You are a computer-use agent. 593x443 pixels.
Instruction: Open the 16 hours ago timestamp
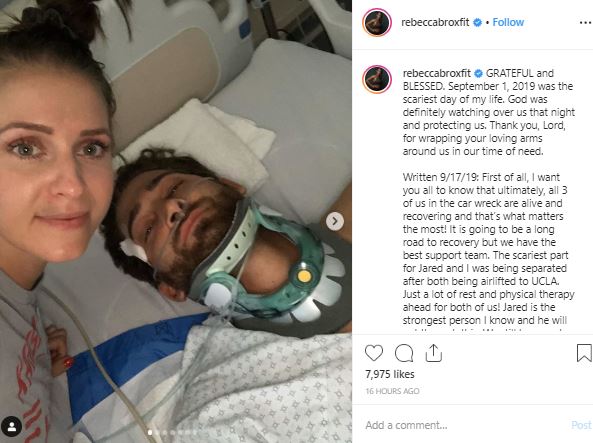tap(392, 391)
